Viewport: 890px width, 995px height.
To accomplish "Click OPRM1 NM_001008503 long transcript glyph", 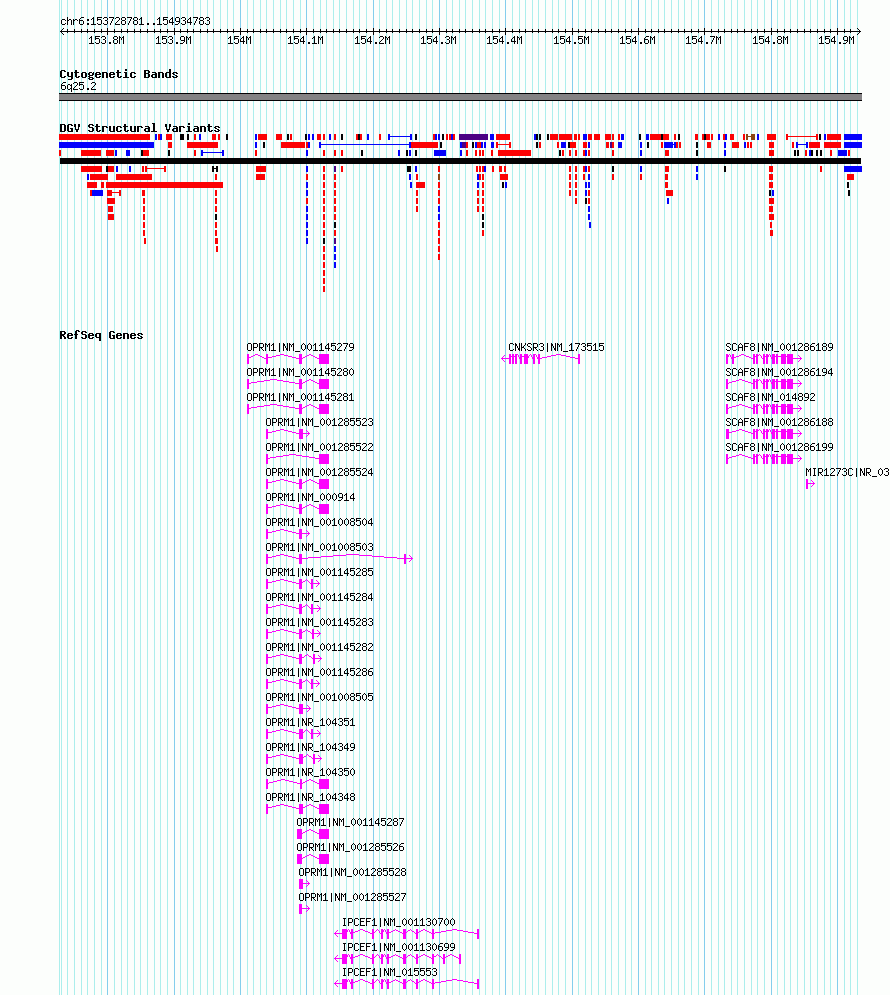I will [x=339, y=558].
